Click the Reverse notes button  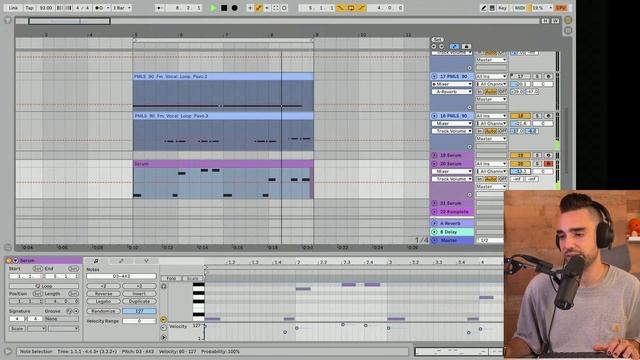[x=103, y=294]
